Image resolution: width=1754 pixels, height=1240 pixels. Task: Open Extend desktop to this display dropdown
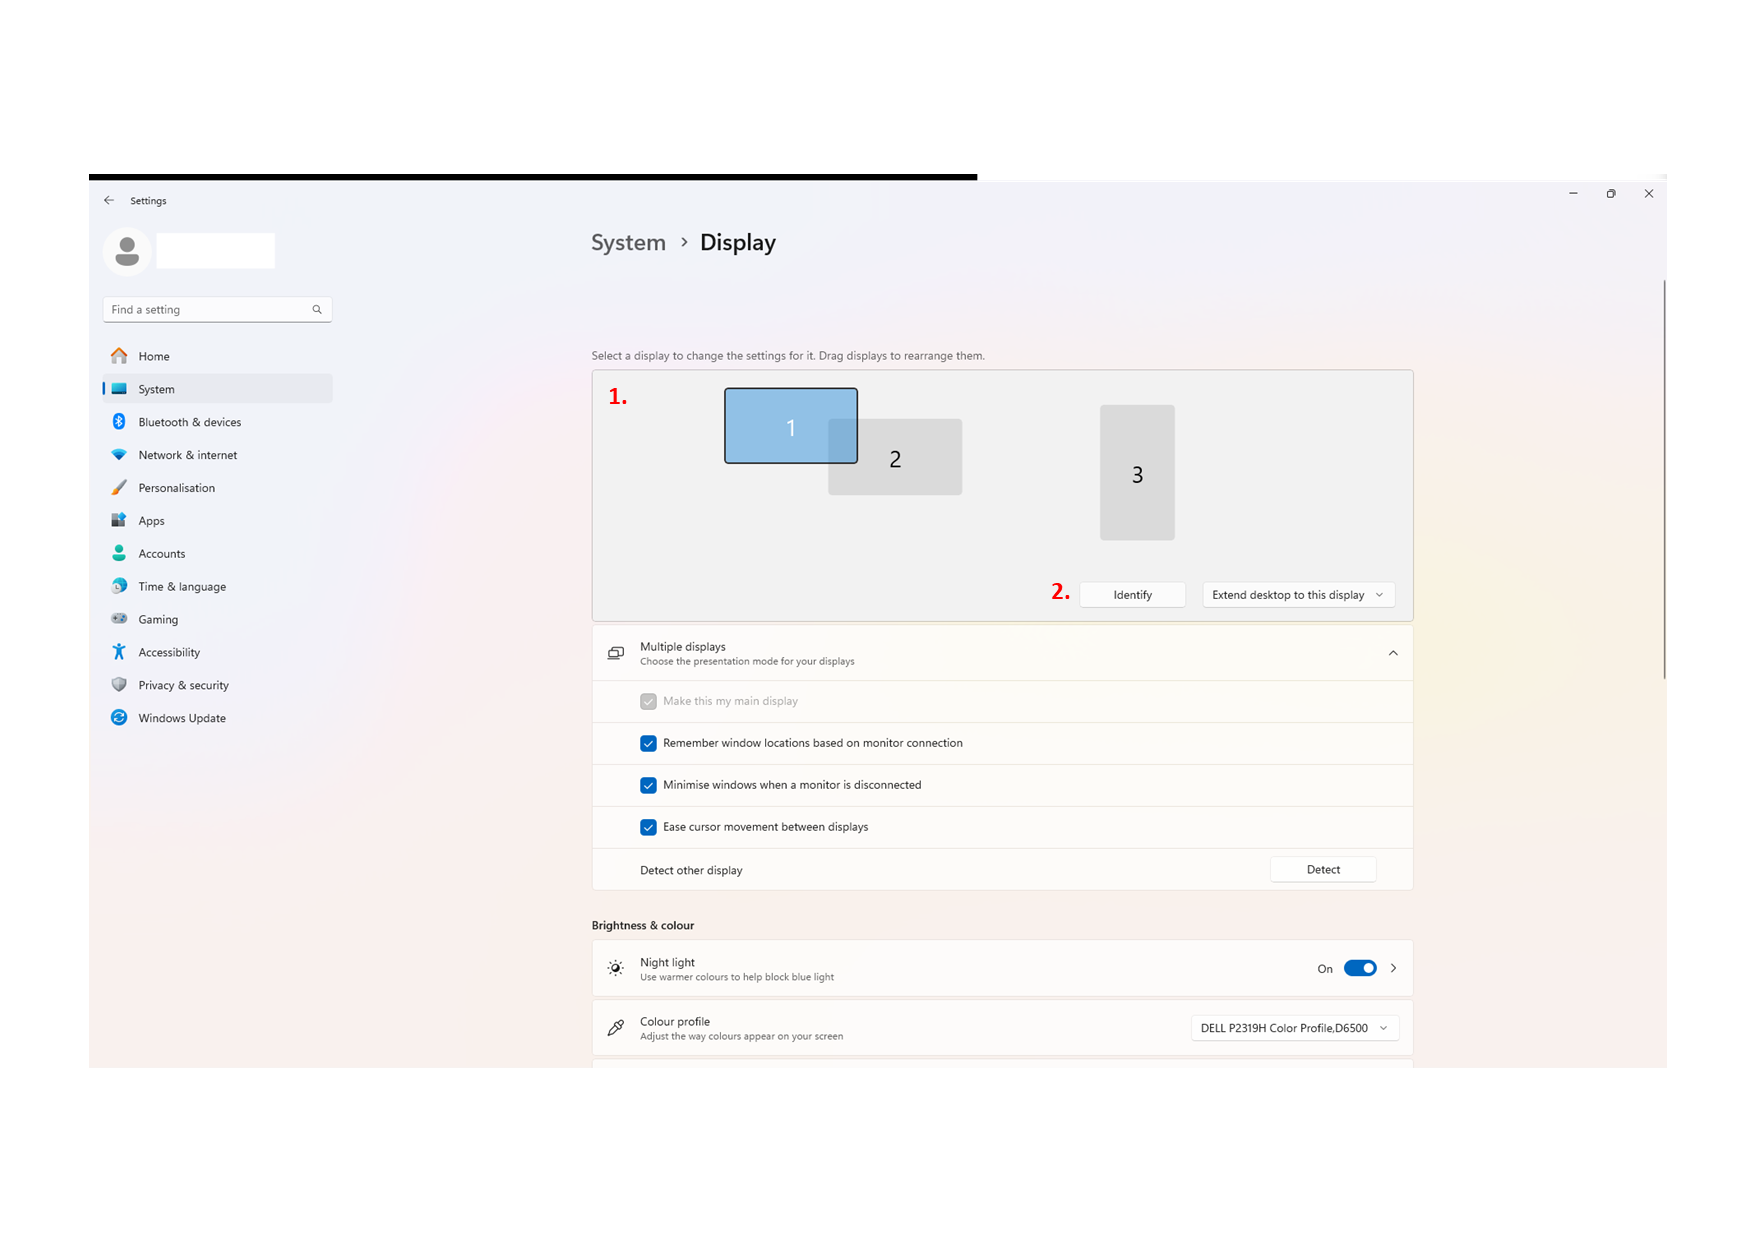pos(1297,595)
